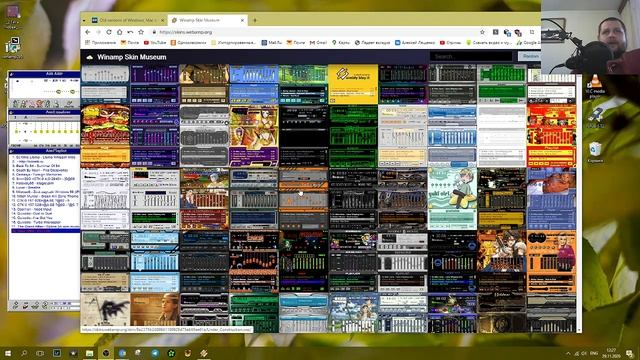The image size is (640, 360).
Task: Open File Explorer from the taskbar
Action: [x=89, y=353]
